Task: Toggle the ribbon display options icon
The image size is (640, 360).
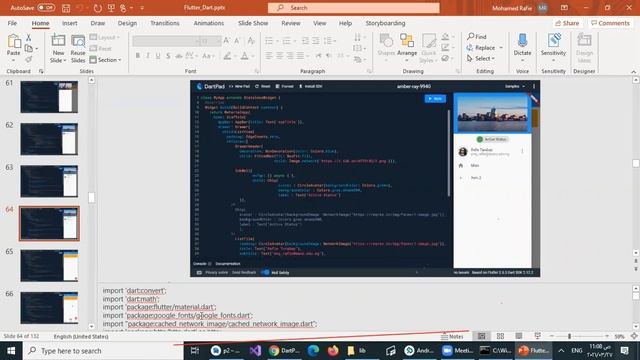Action: (x=564, y=8)
